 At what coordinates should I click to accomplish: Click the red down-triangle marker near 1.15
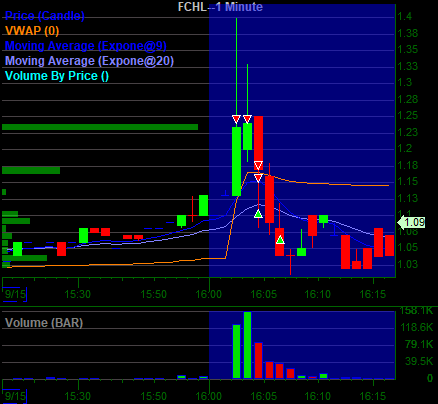(258, 178)
